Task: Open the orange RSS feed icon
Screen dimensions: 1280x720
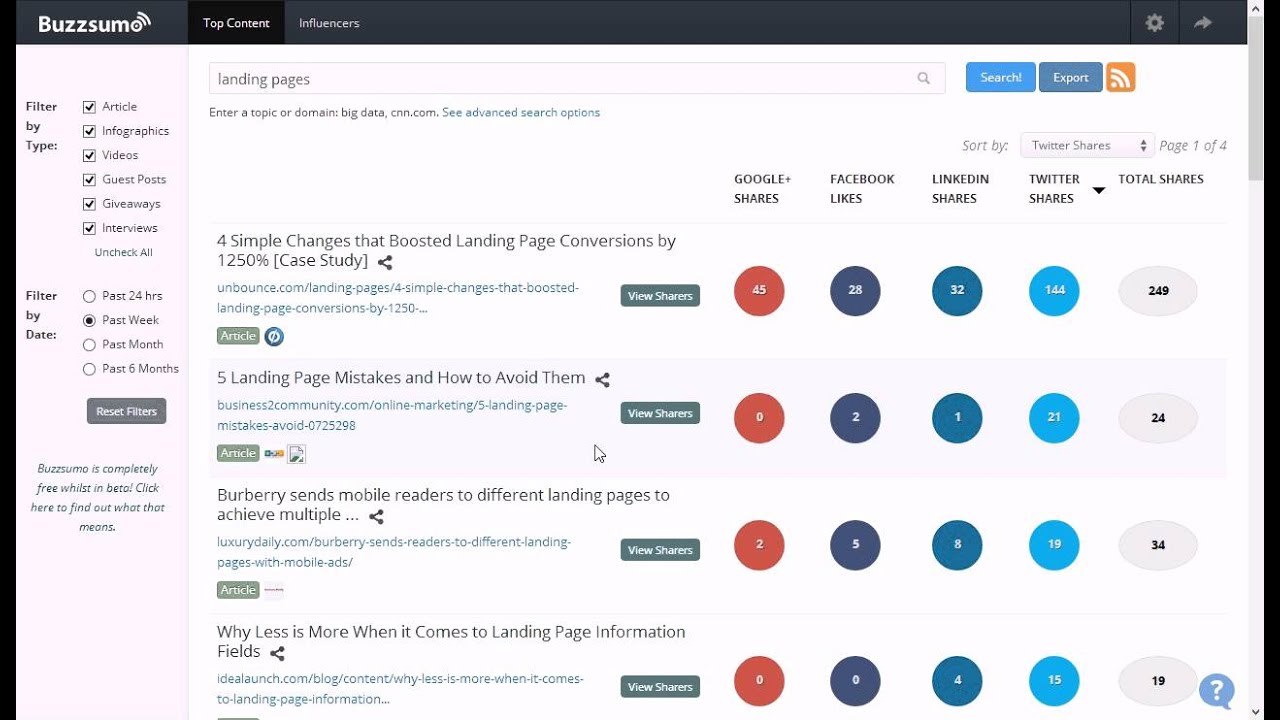Action: coord(1120,77)
